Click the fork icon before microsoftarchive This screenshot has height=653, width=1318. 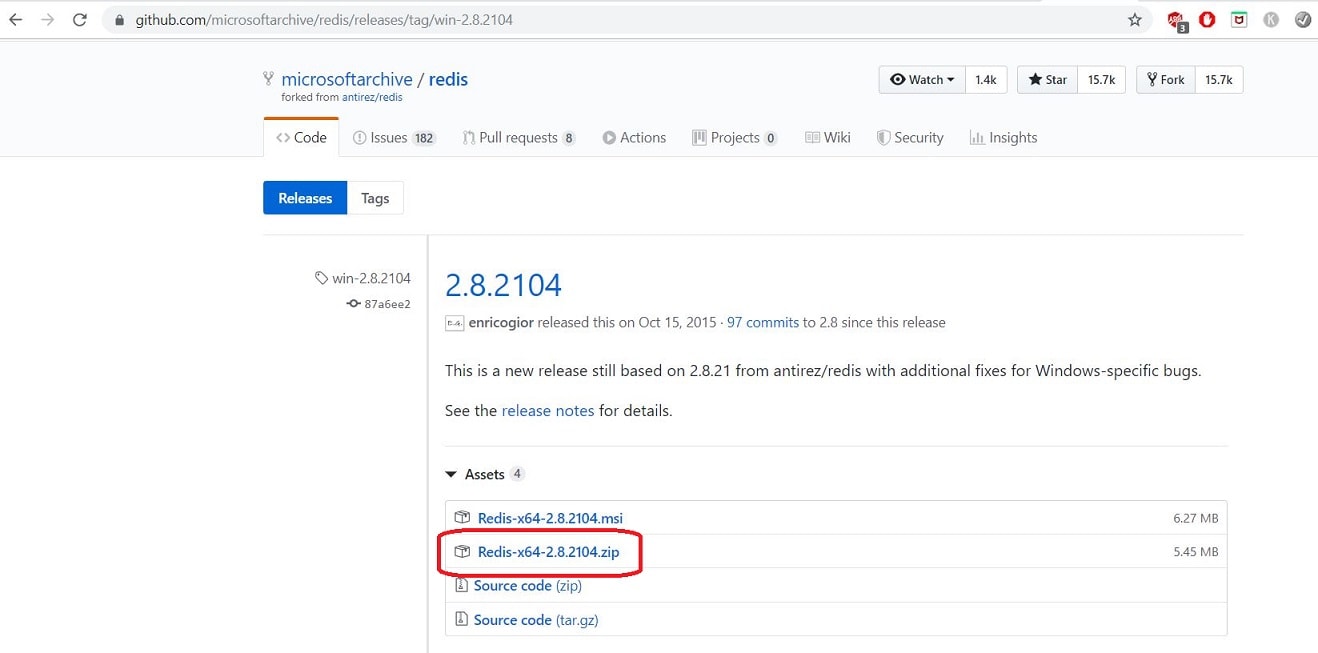pos(268,79)
